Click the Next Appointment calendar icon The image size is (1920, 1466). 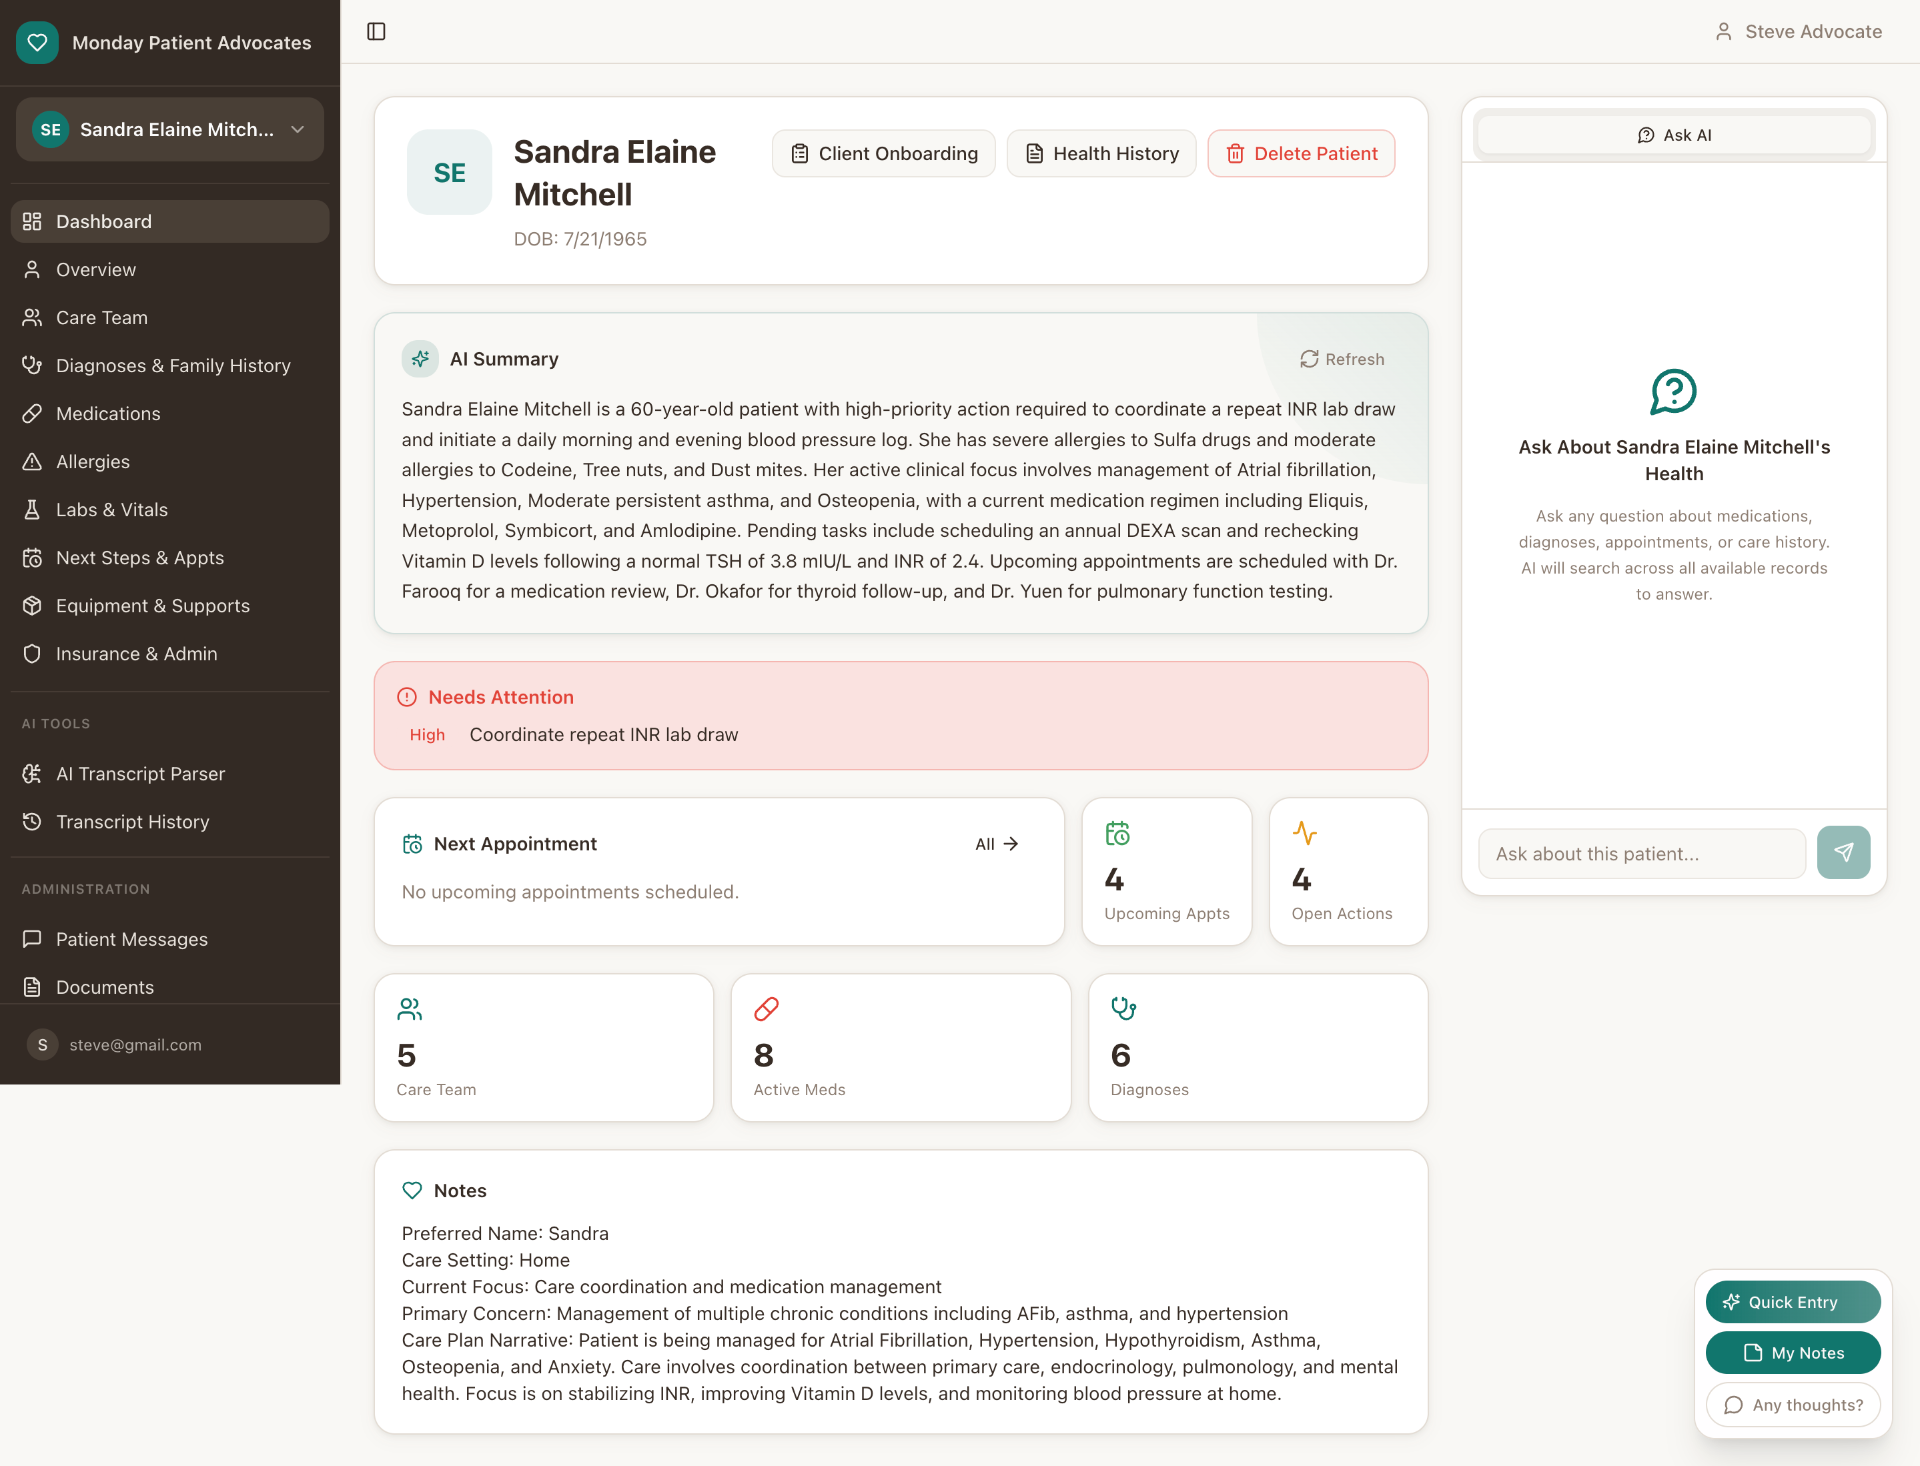point(412,844)
